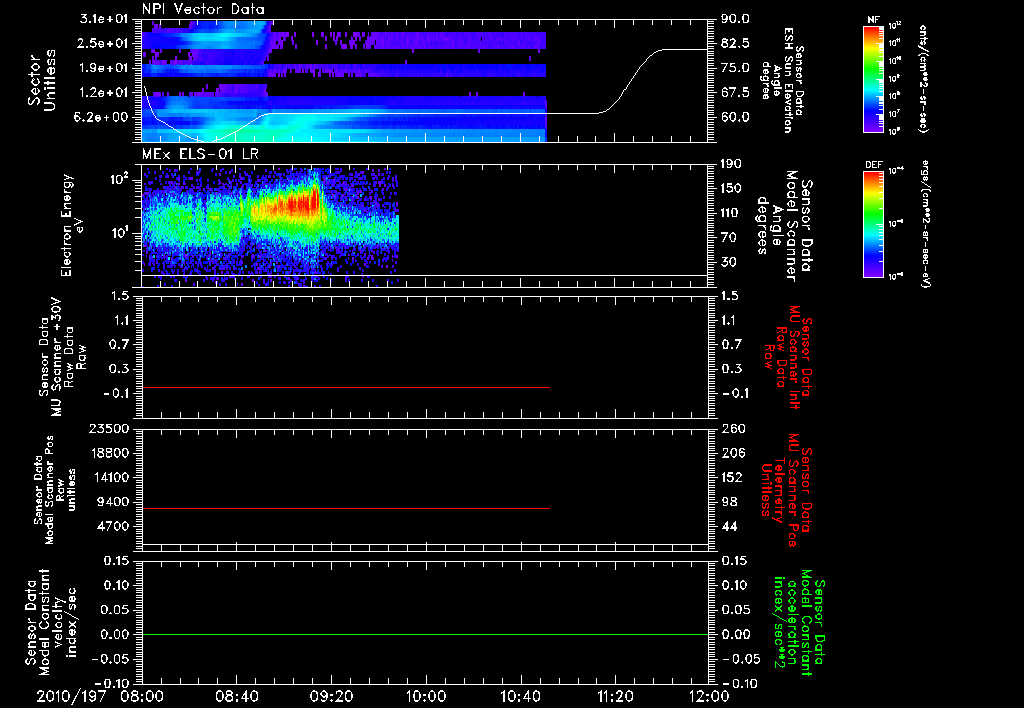
Task: Click the "10^-4" top tick on DEF color bar
Action: tap(895, 171)
